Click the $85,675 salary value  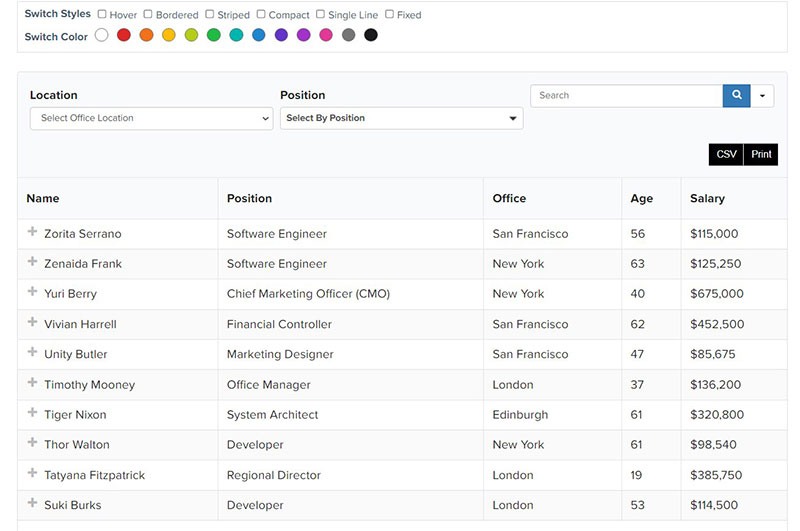pyautogui.click(x=713, y=355)
